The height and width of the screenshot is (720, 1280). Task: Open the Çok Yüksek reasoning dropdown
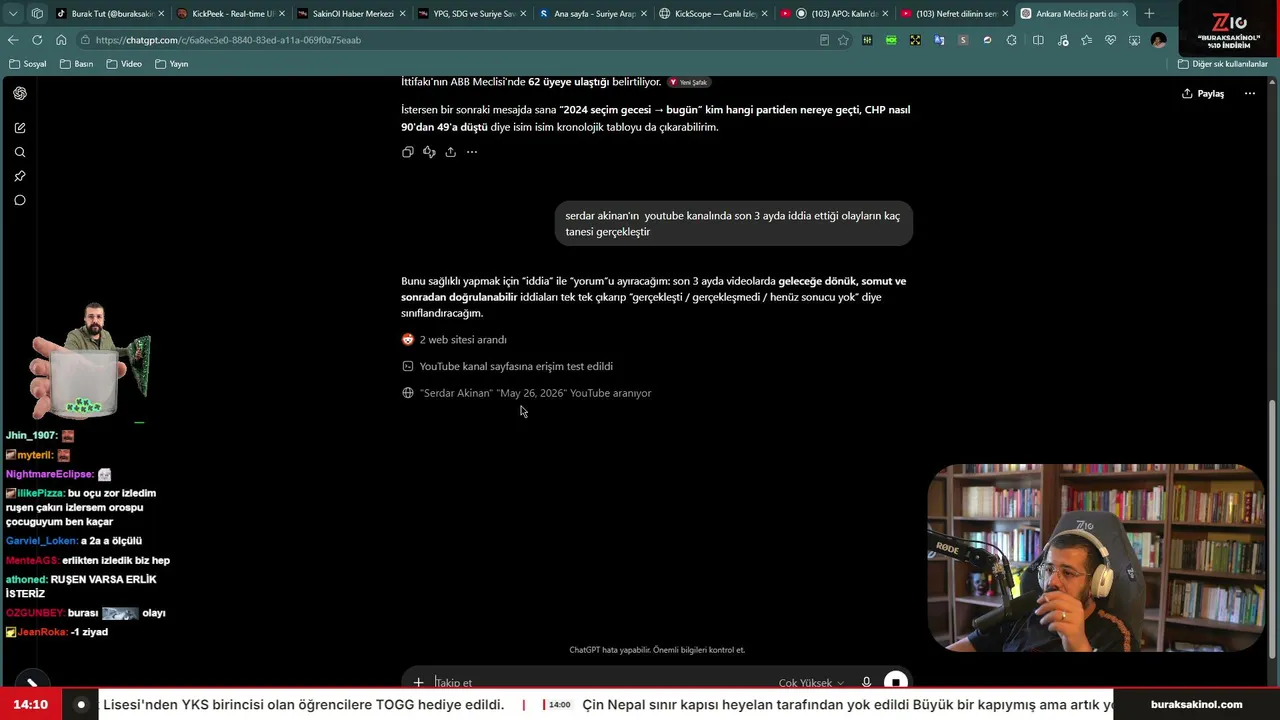pos(811,683)
